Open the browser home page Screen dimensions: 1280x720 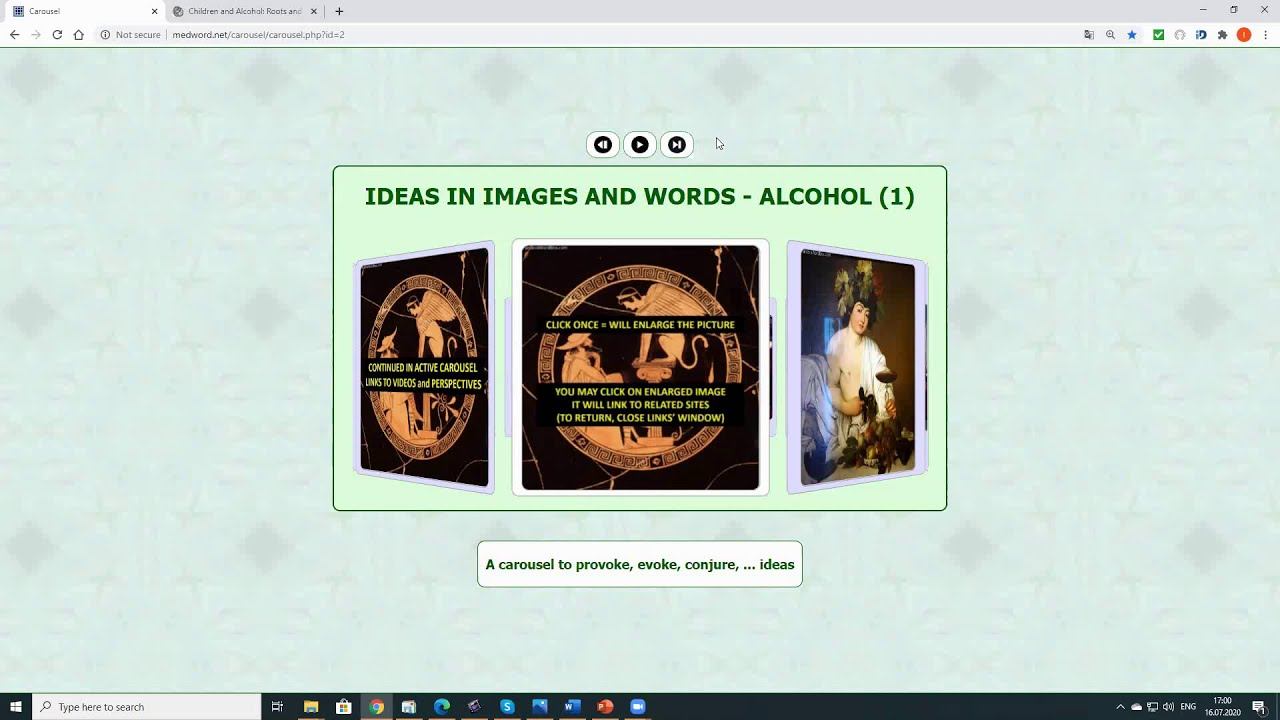click(x=78, y=34)
